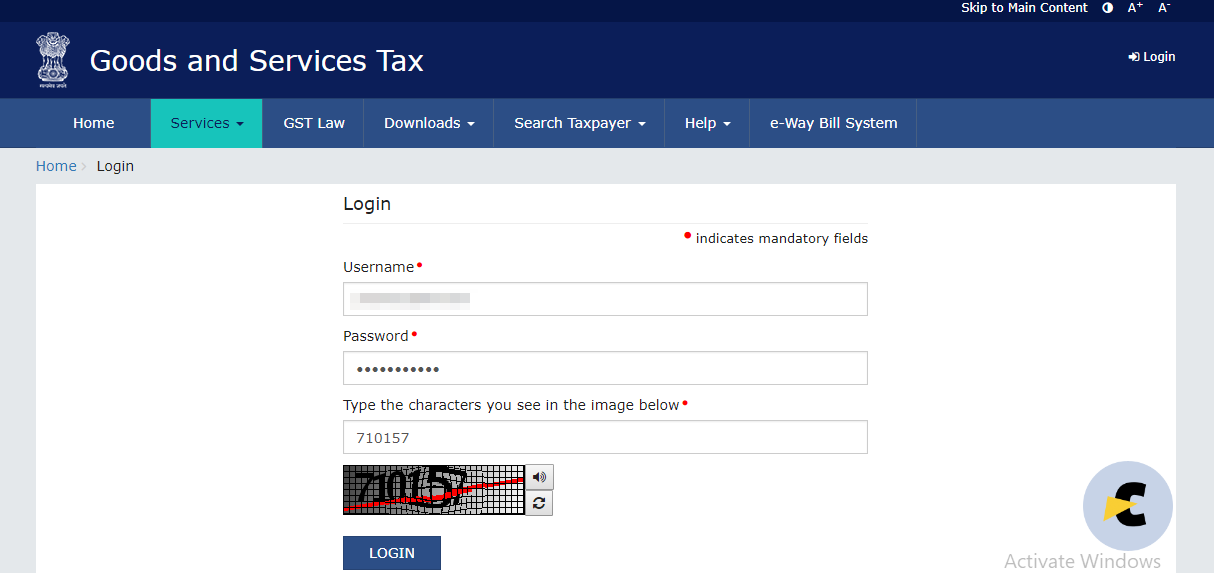This screenshot has height=573, width=1214.
Task: Expand the Search Taxpayer dropdown menu
Action: pyautogui.click(x=580, y=123)
